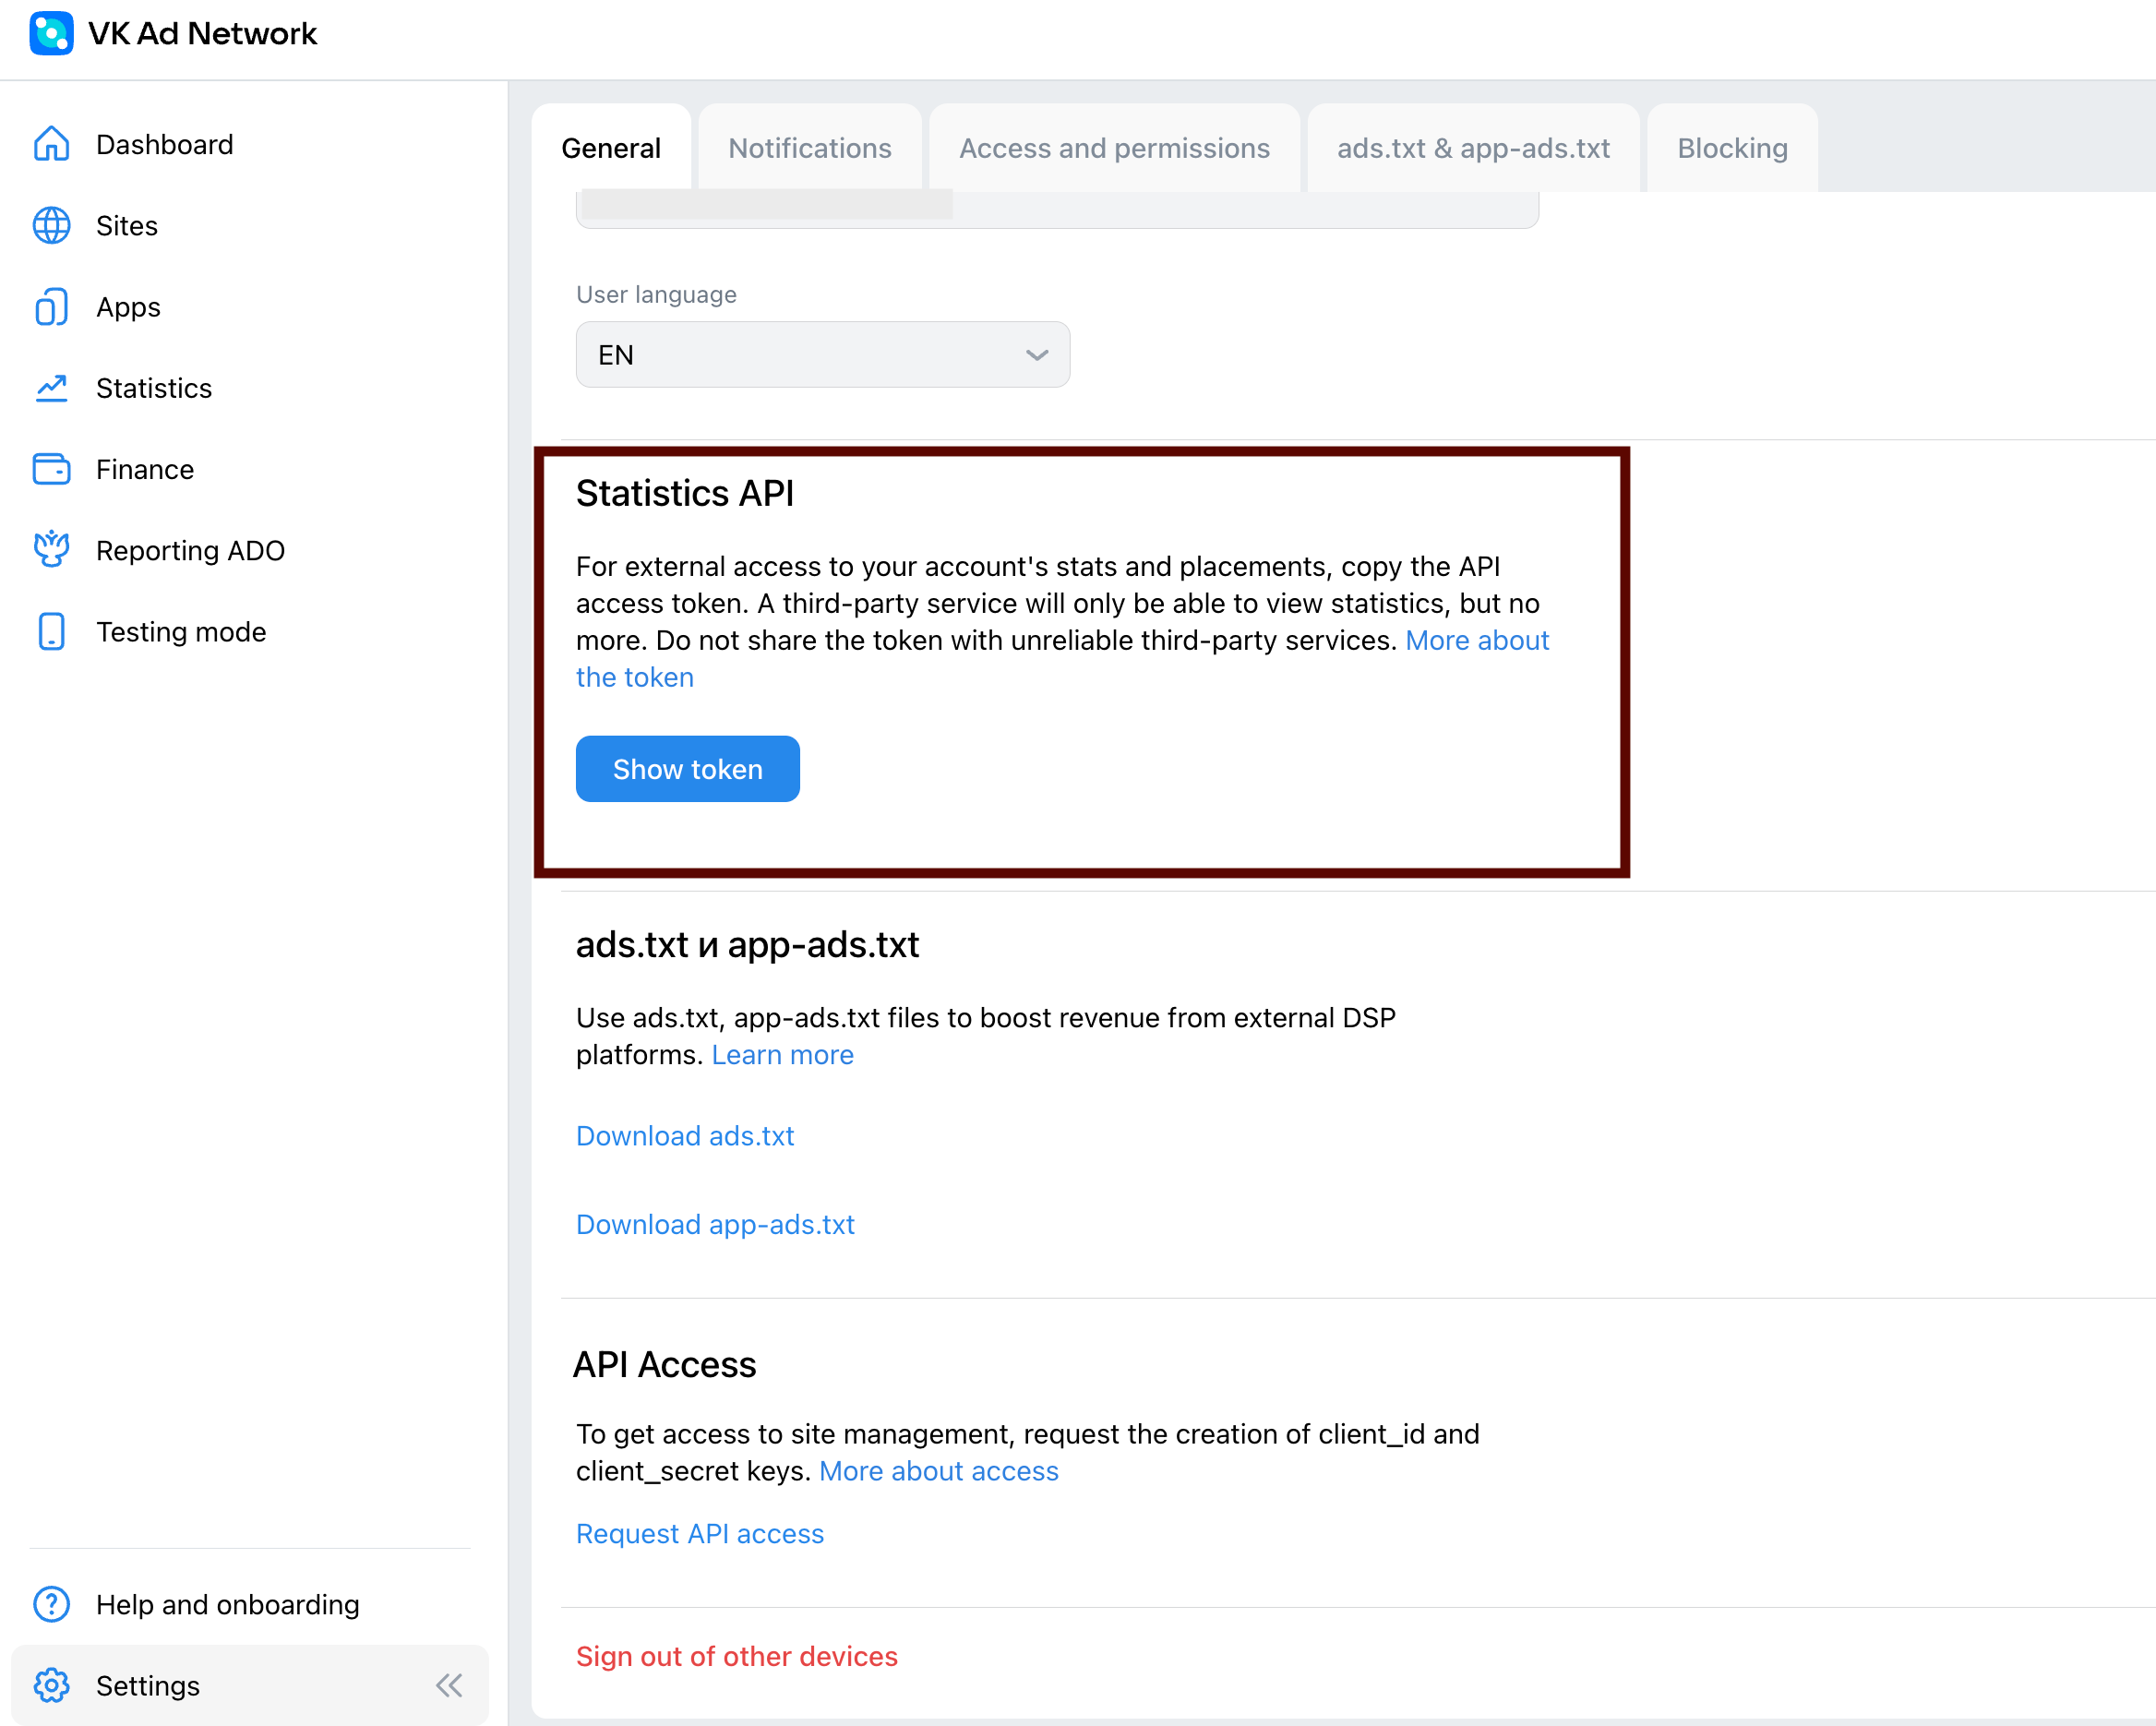Switch to the Notifications tab
Viewport: 2156px width, 1726px height.
point(809,148)
